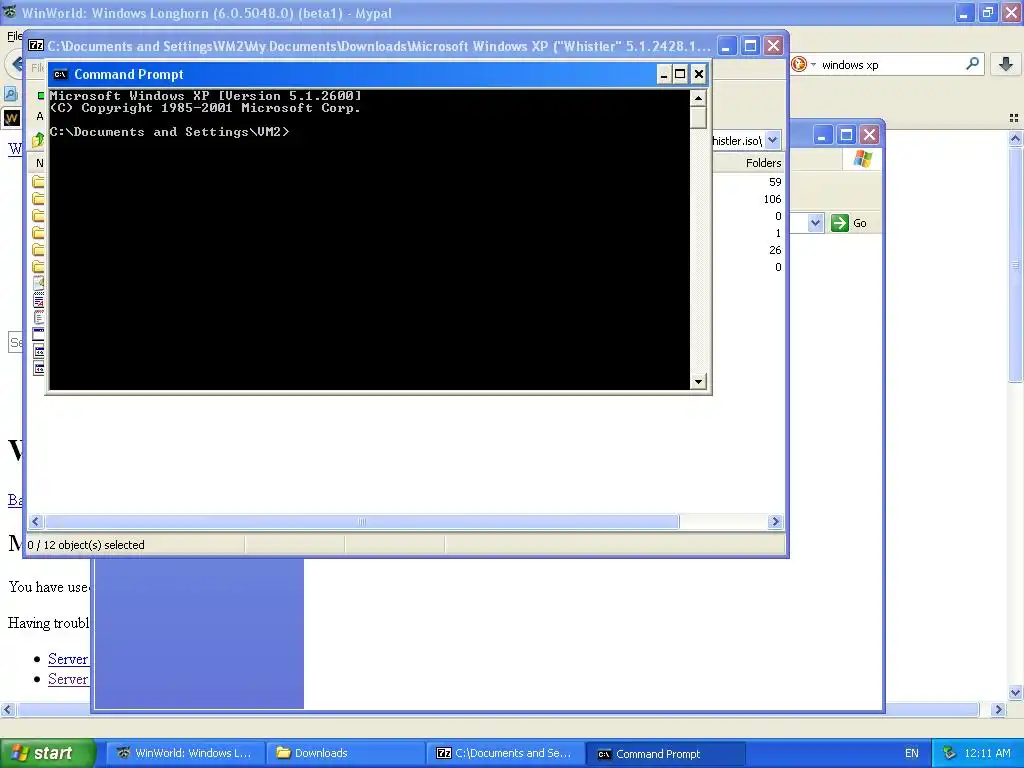Switch to the 7-Zip C:\Documents taskbar button

click(x=505, y=753)
